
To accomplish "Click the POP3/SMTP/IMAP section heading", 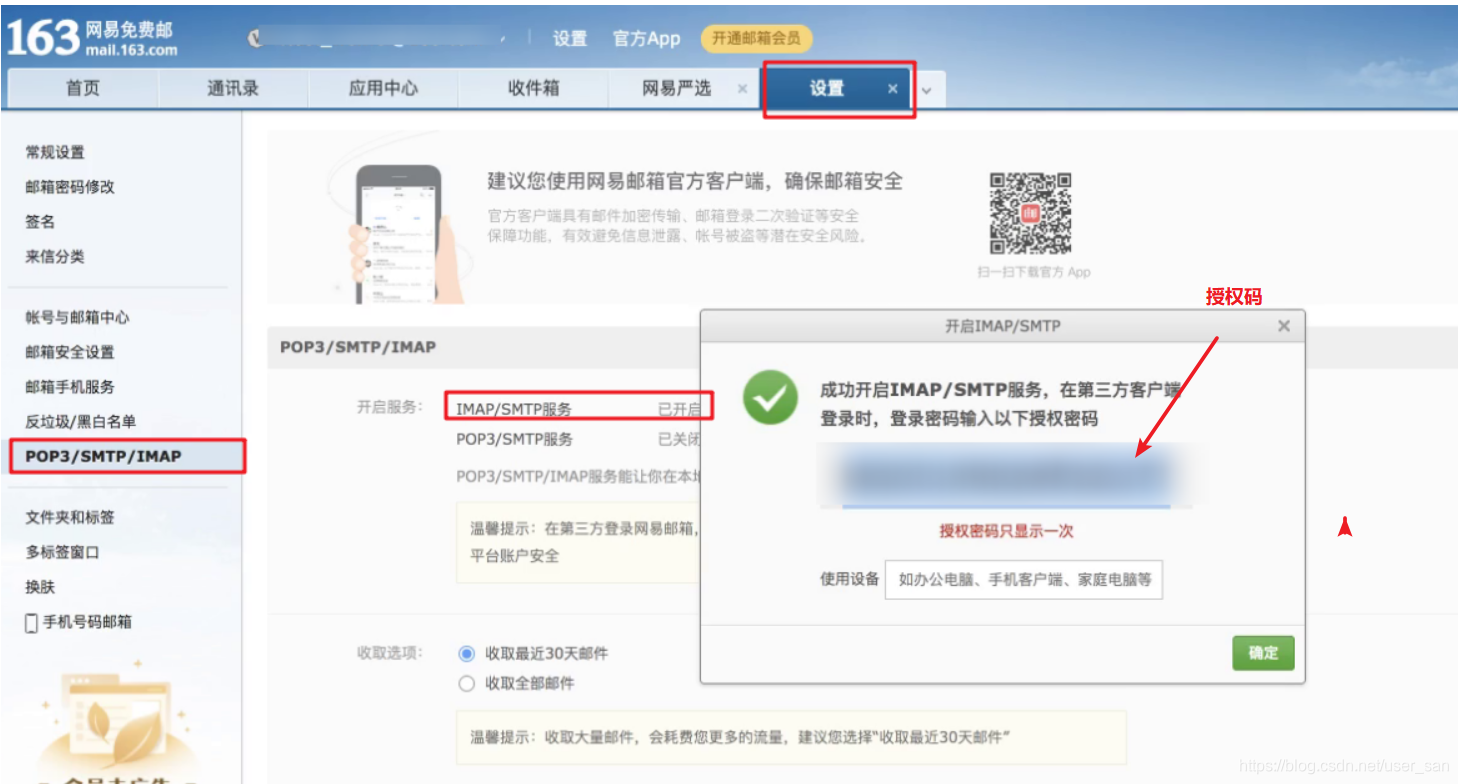I will click(x=358, y=347).
